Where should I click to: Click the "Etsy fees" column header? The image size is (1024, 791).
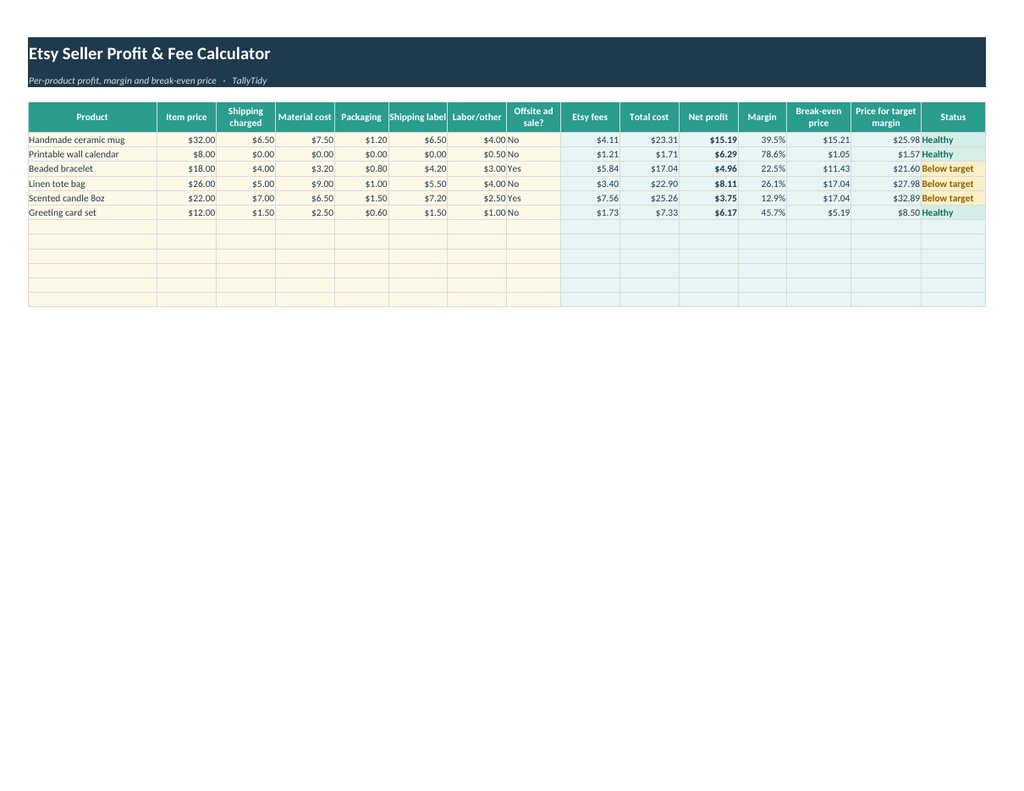click(590, 117)
